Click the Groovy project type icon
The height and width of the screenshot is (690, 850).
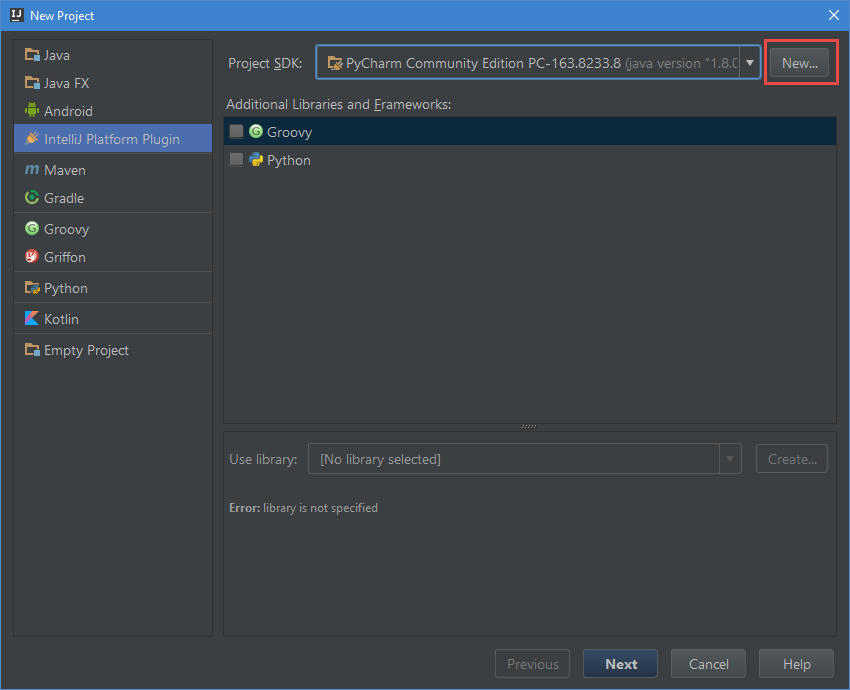tap(32, 229)
